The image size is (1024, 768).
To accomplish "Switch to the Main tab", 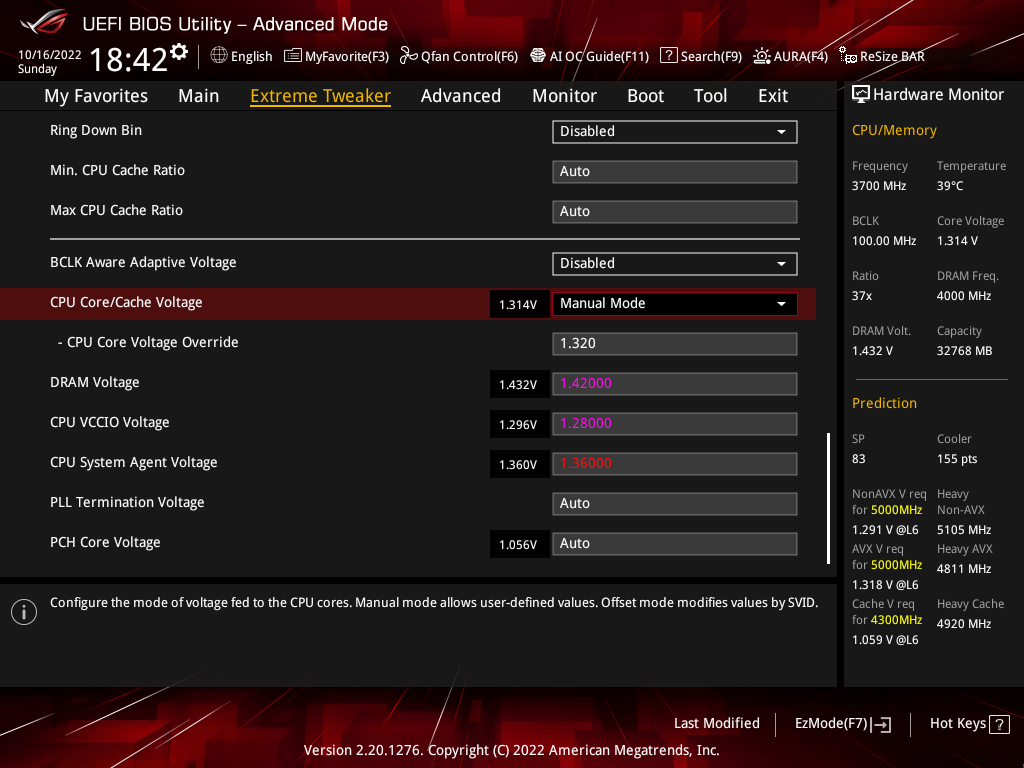I will (x=199, y=96).
